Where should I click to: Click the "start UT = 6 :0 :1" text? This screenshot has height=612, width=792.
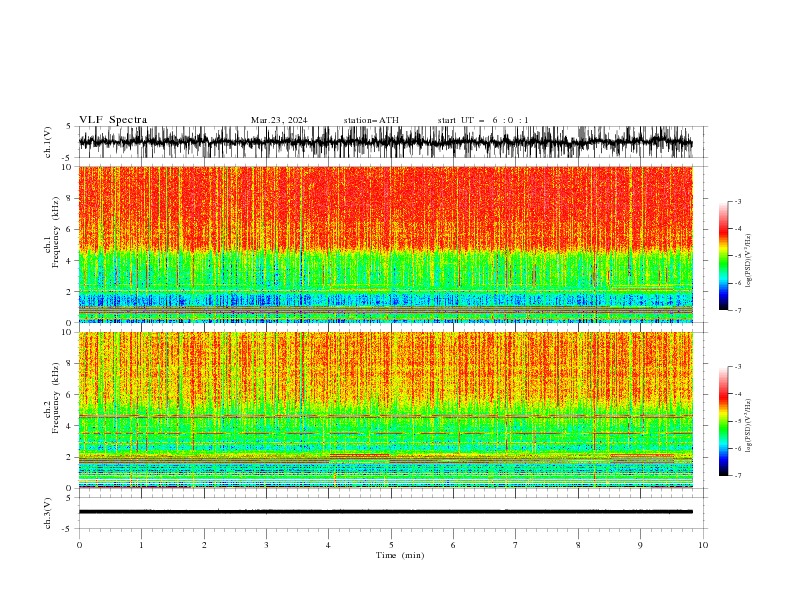483,120
